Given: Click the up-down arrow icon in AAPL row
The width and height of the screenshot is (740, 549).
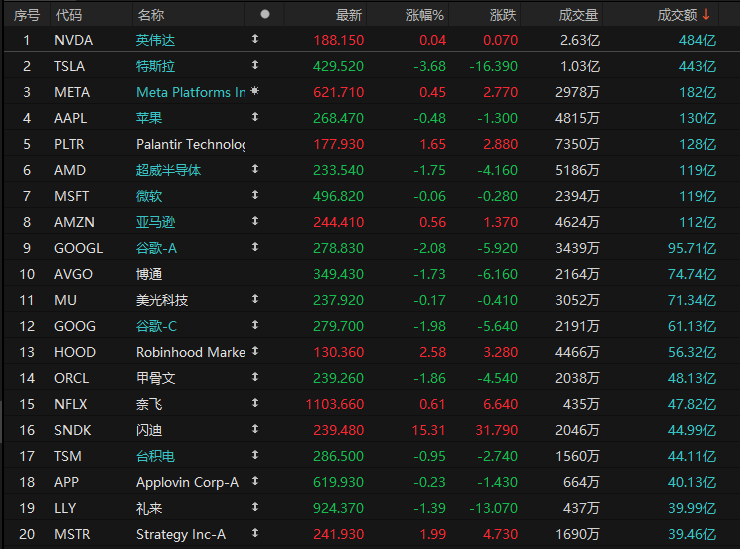Looking at the screenshot, I should tap(255, 117).
